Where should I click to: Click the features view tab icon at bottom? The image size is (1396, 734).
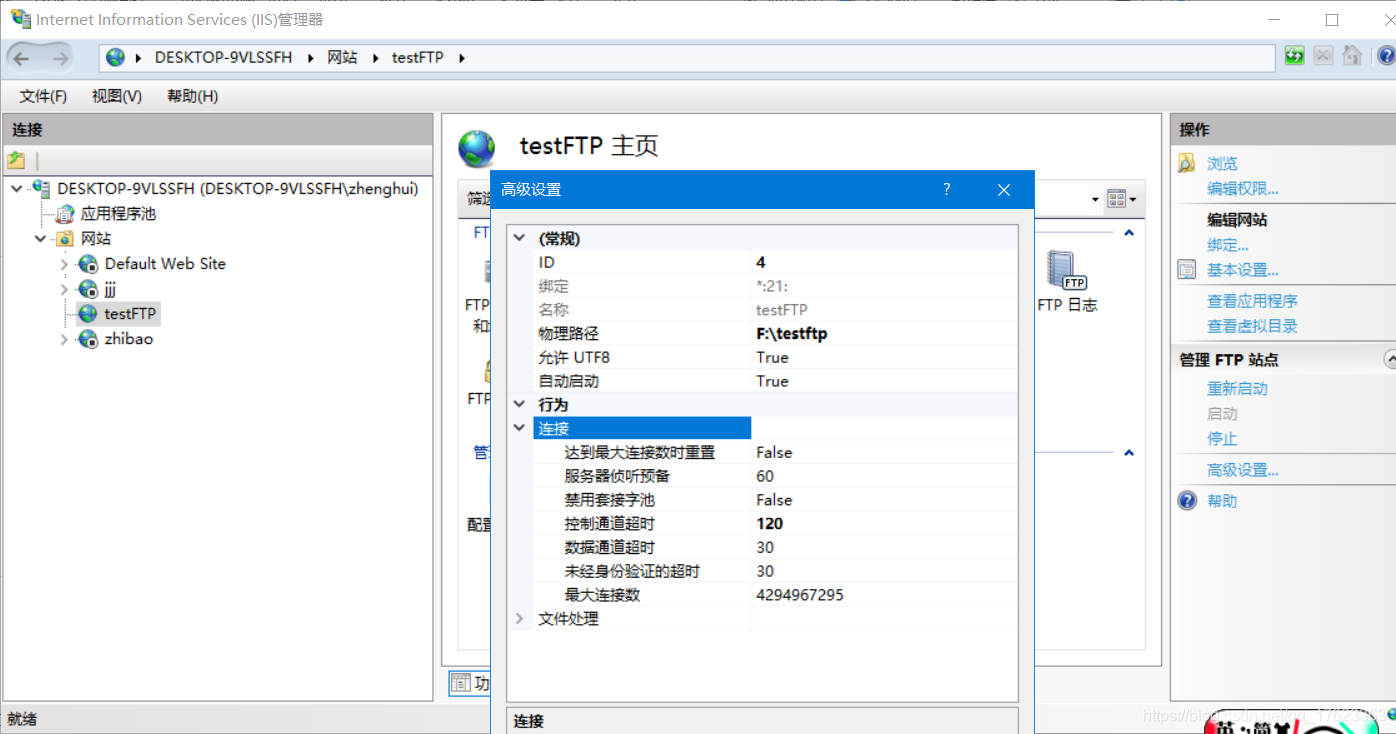tap(460, 683)
